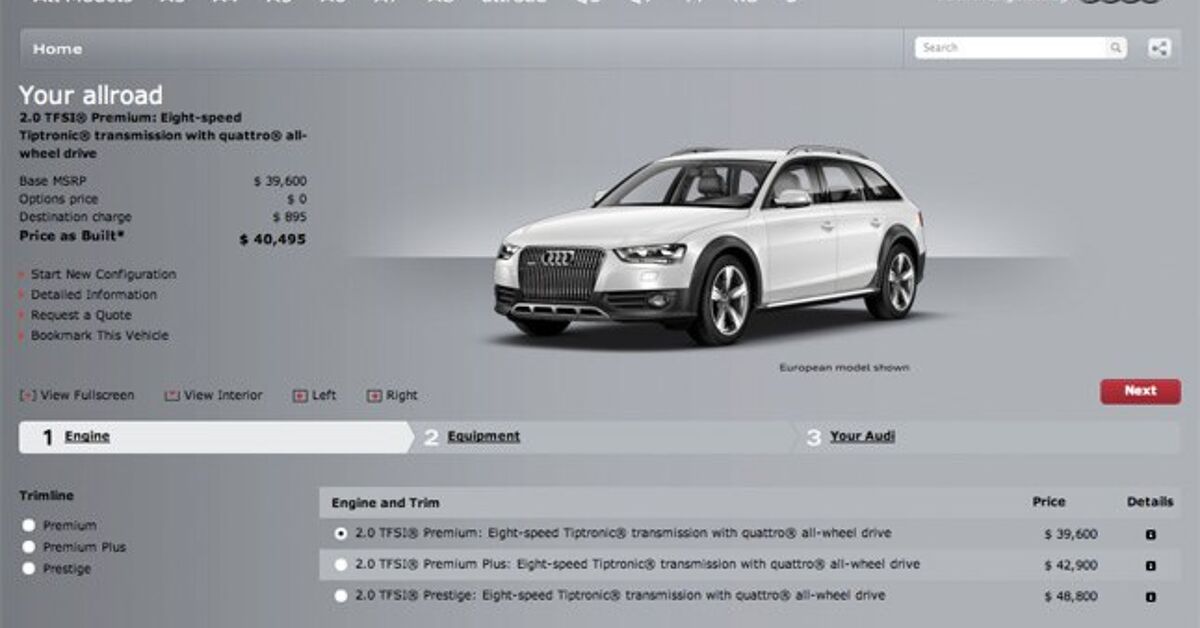Click the $48,800 price in Prestige row
The height and width of the screenshot is (628, 1200).
(x=1071, y=597)
